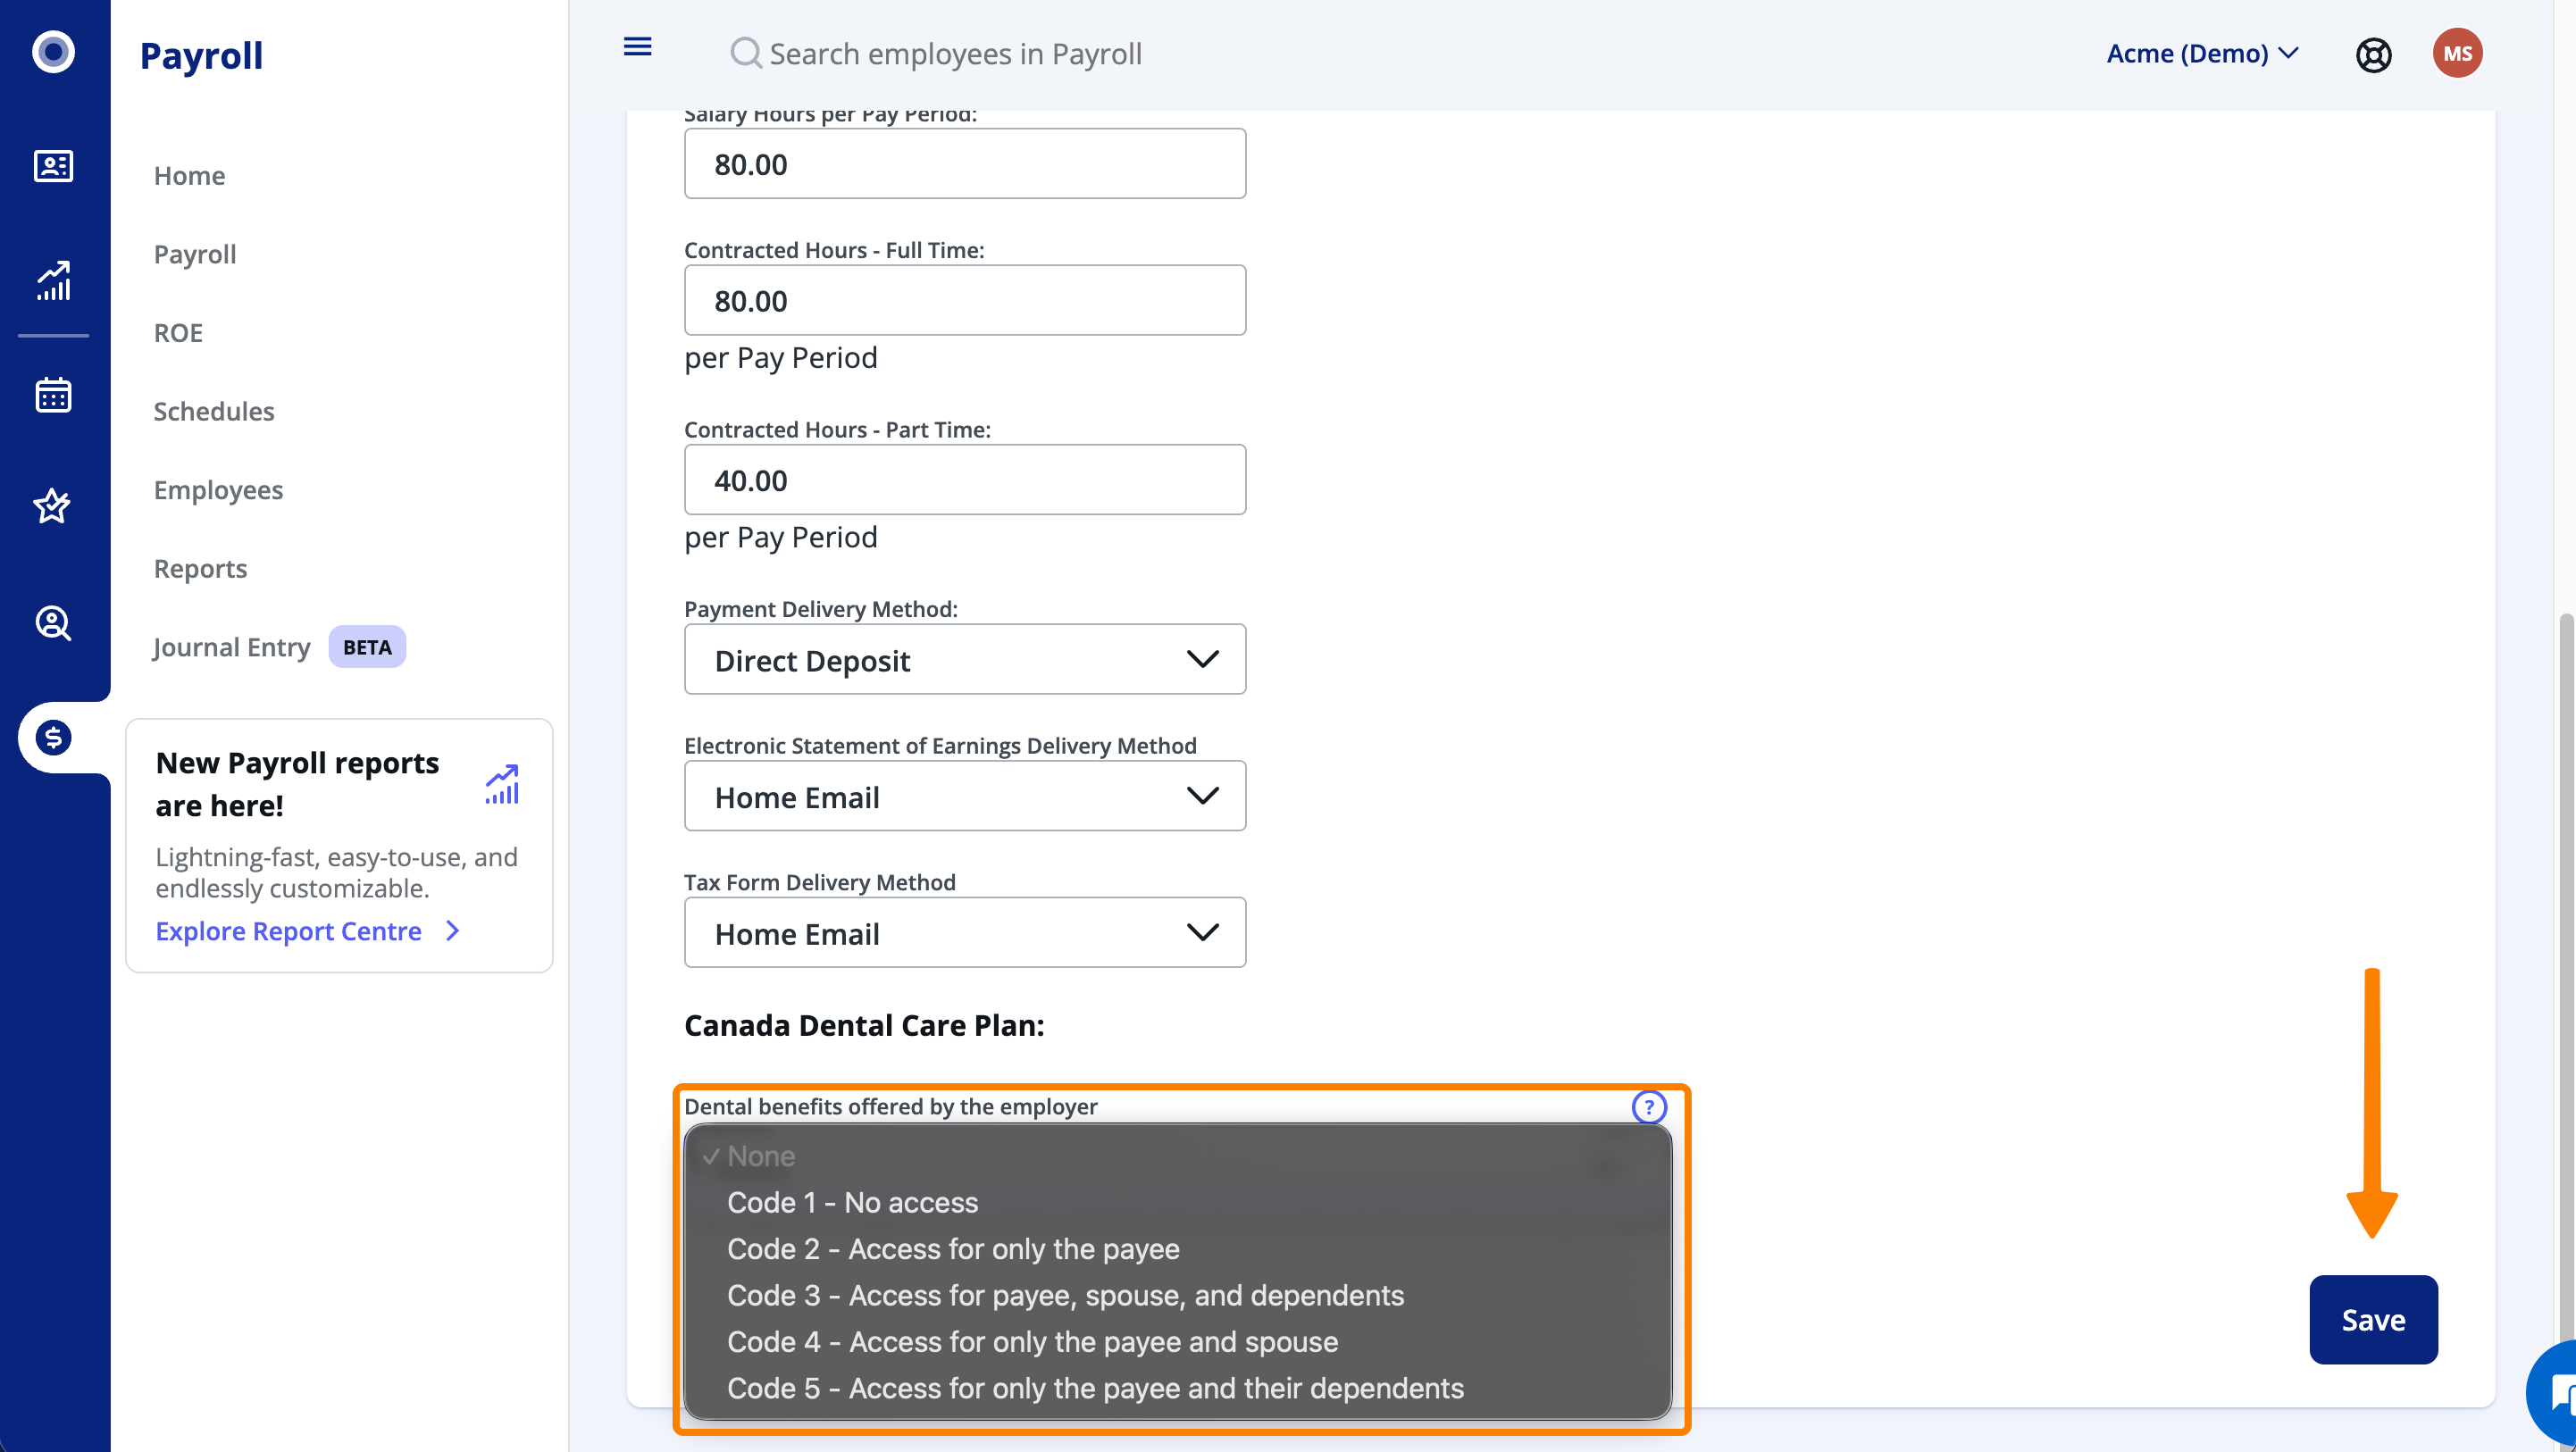Viewport: 2576px width, 1452px height.
Task: Click the MS user avatar
Action: click(x=2456, y=54)
